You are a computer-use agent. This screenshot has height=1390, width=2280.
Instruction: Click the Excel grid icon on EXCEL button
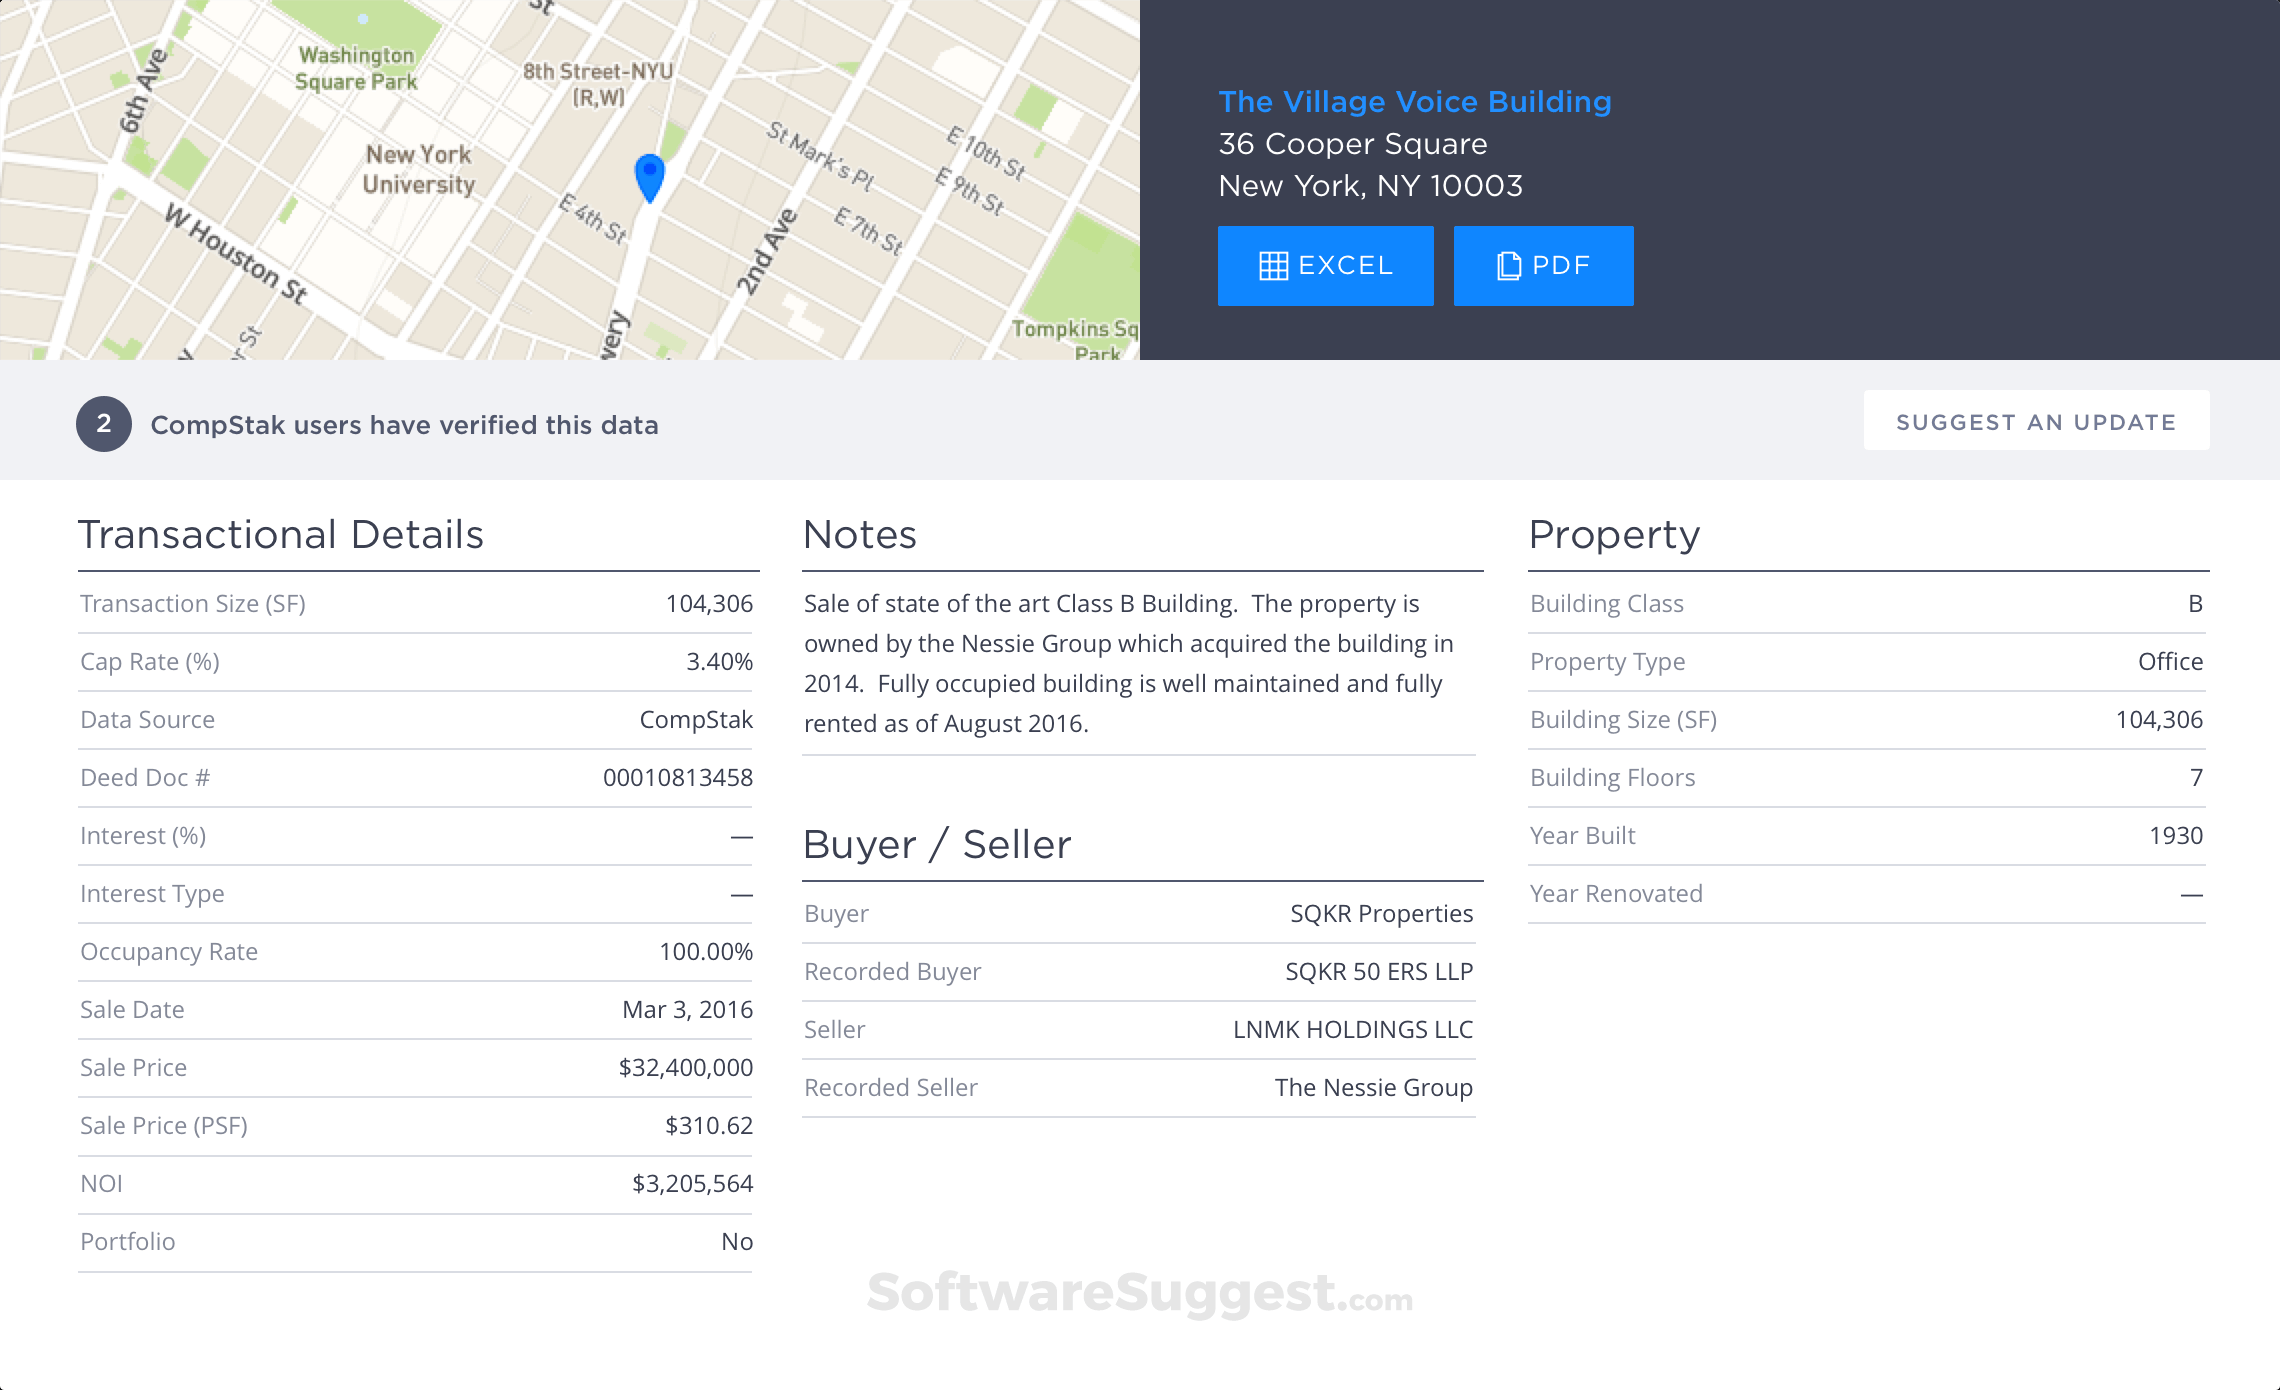pyautogui.click(x=1274, y=265)
